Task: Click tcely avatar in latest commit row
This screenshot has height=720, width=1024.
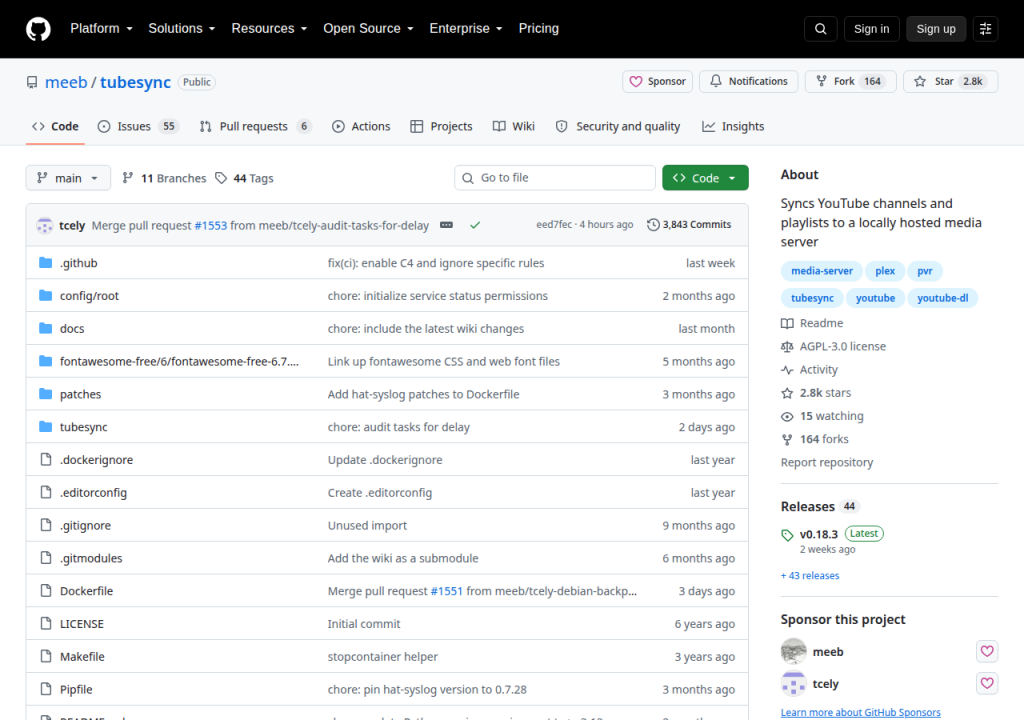Action: click(44, 225)
